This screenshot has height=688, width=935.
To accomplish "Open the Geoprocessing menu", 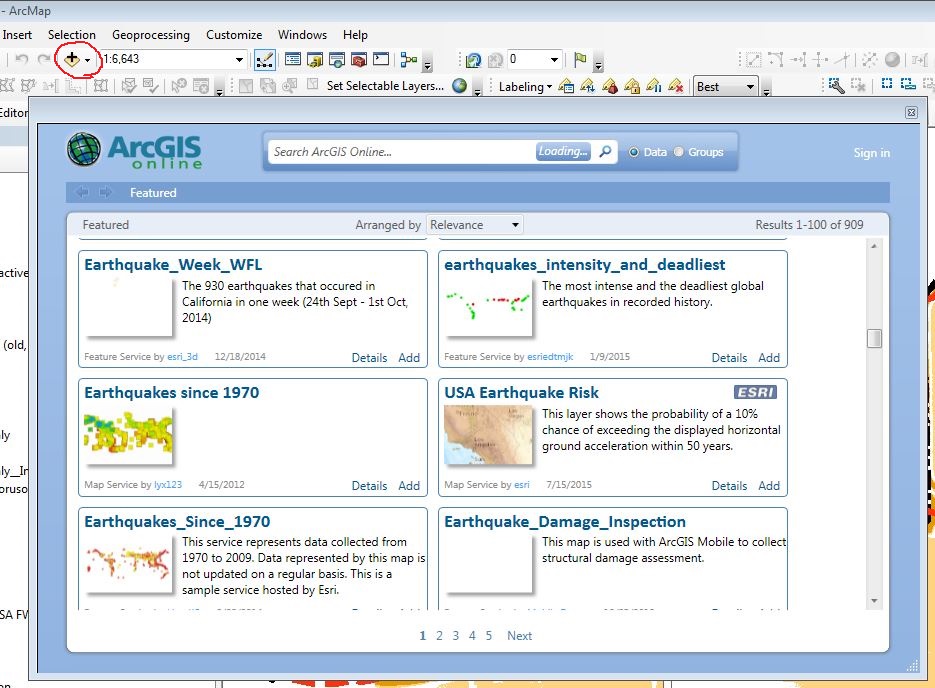I will tap(151, 35).
